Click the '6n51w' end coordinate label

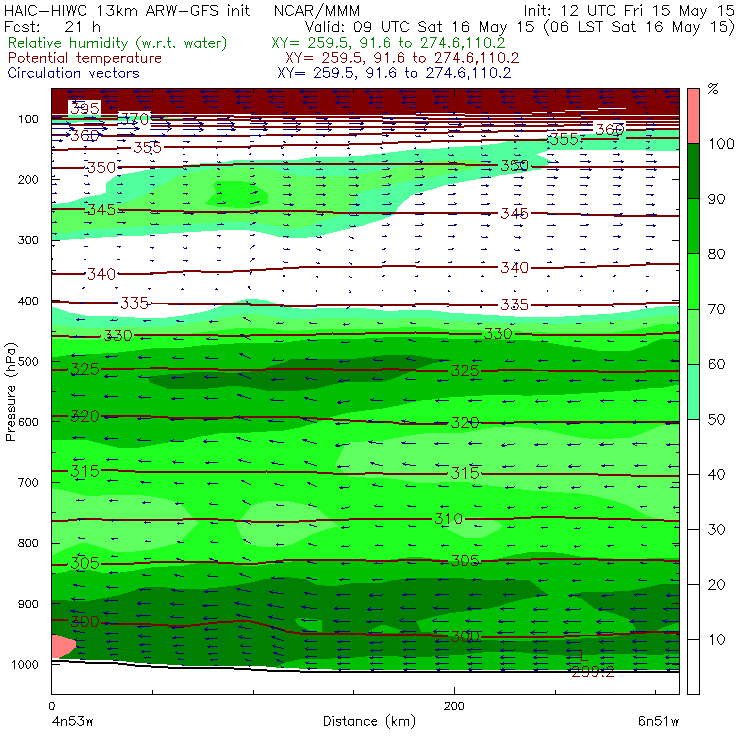click(x=658, y=722)
